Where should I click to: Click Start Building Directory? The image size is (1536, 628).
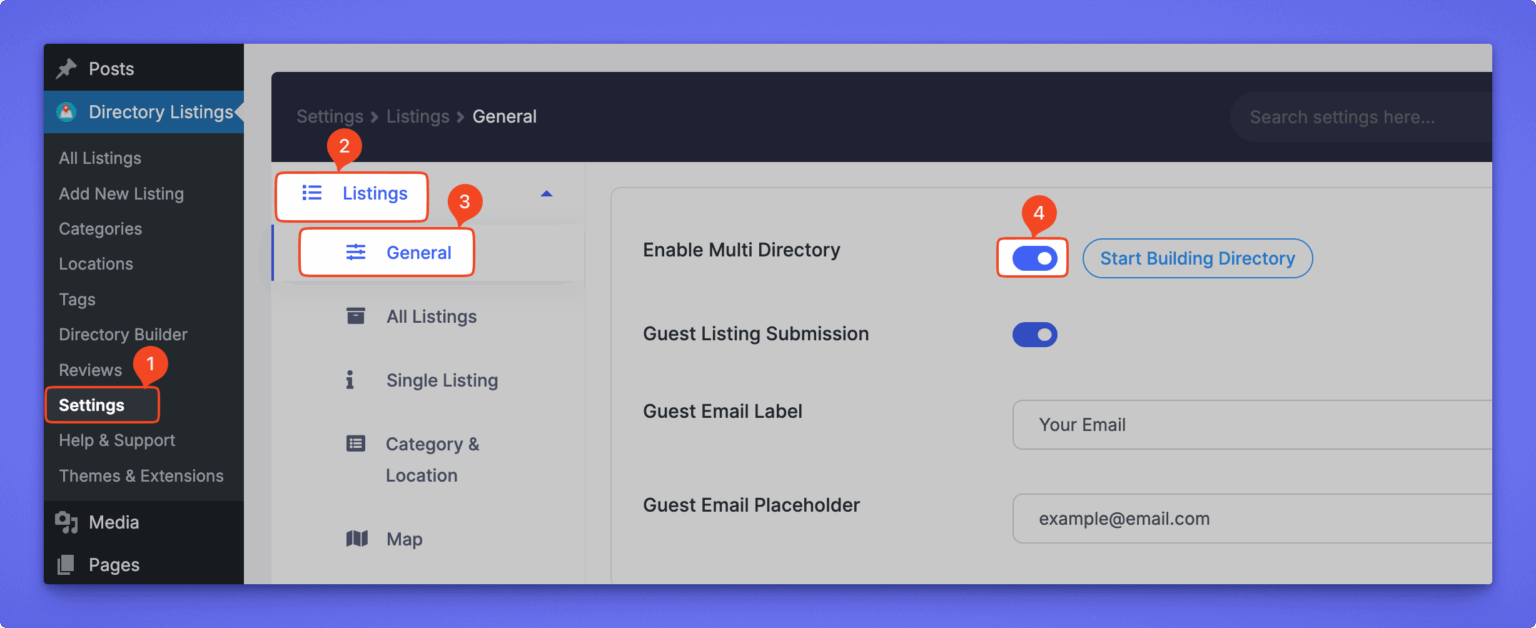[x=1197, y=258]
